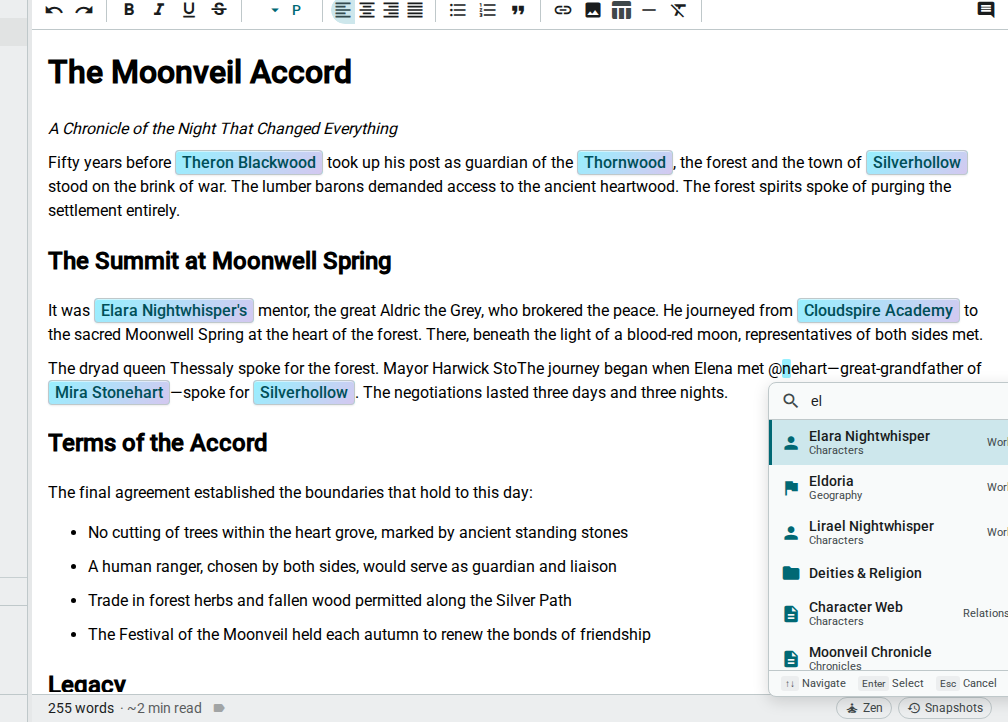Click the Select hint in popup footer
The height and width of the screenshot is (722, 1008).
click(892, 683)
